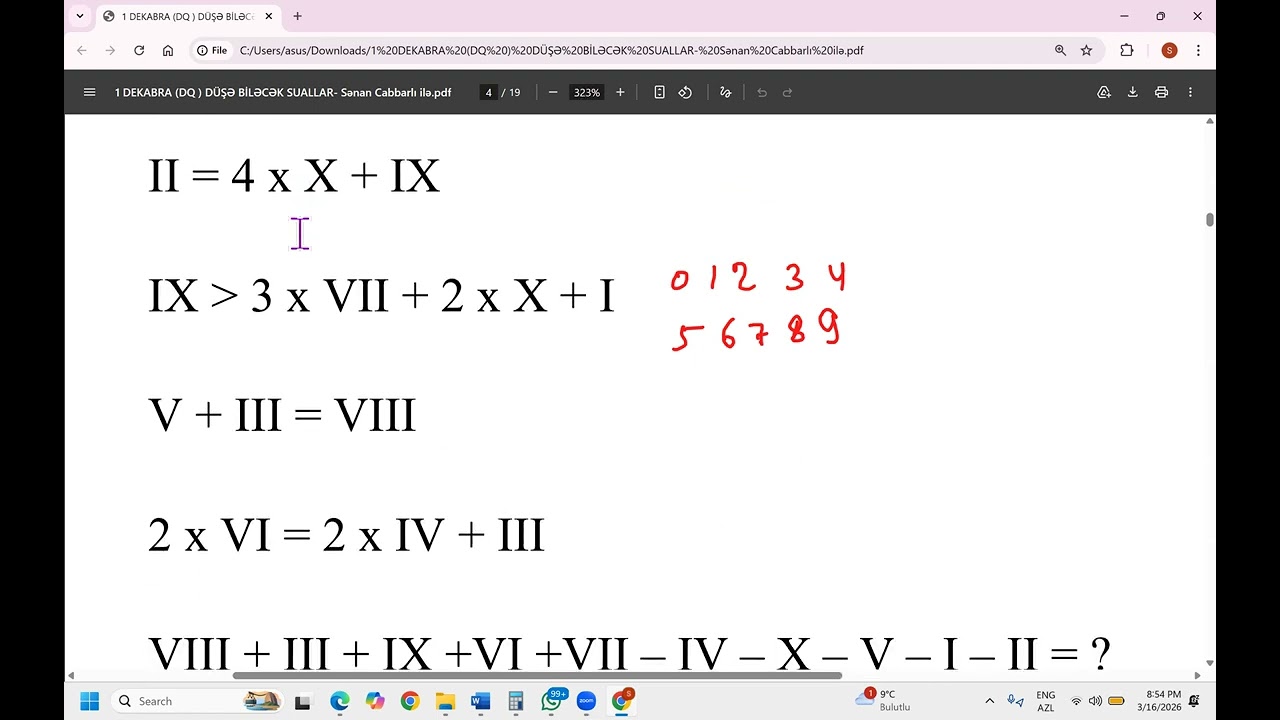The height and width of the screenshot is (720, 1280).
Task: Click the scroll up arrow
Action: point(1210,121)
